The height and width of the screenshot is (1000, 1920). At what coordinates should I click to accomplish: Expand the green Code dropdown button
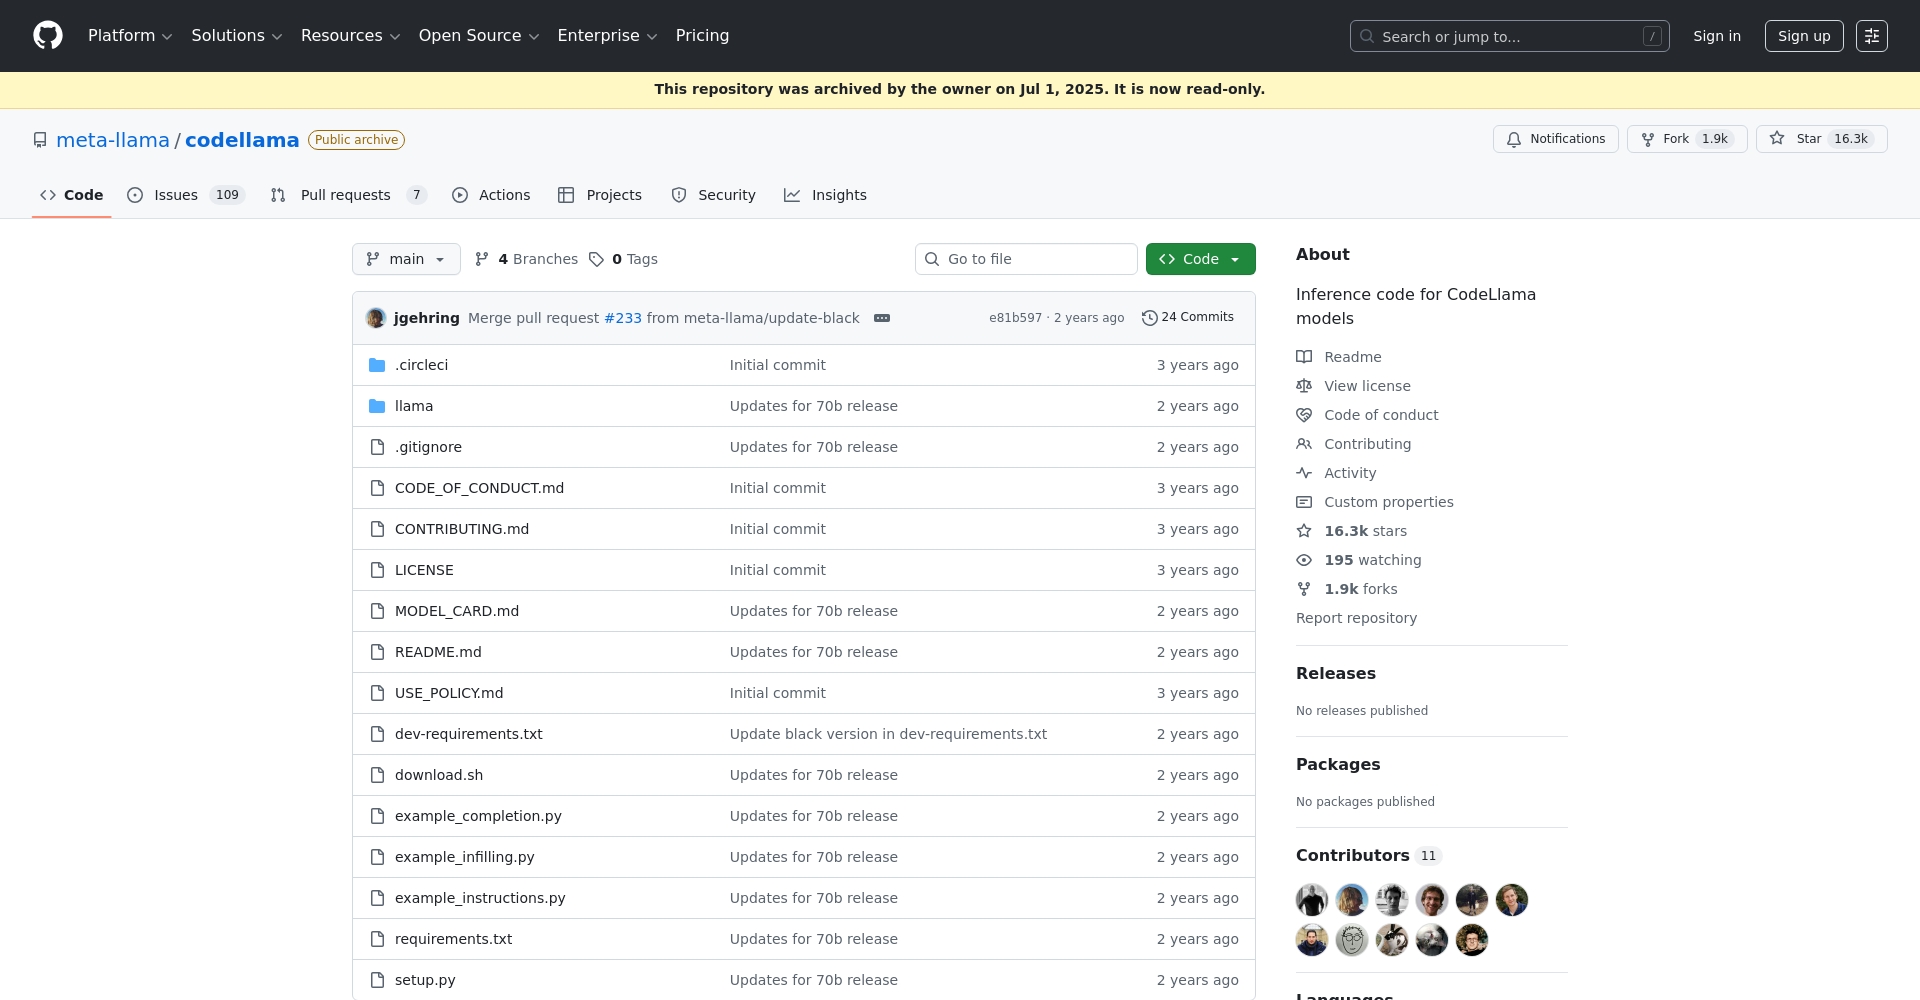click(x=1200, y=259)
